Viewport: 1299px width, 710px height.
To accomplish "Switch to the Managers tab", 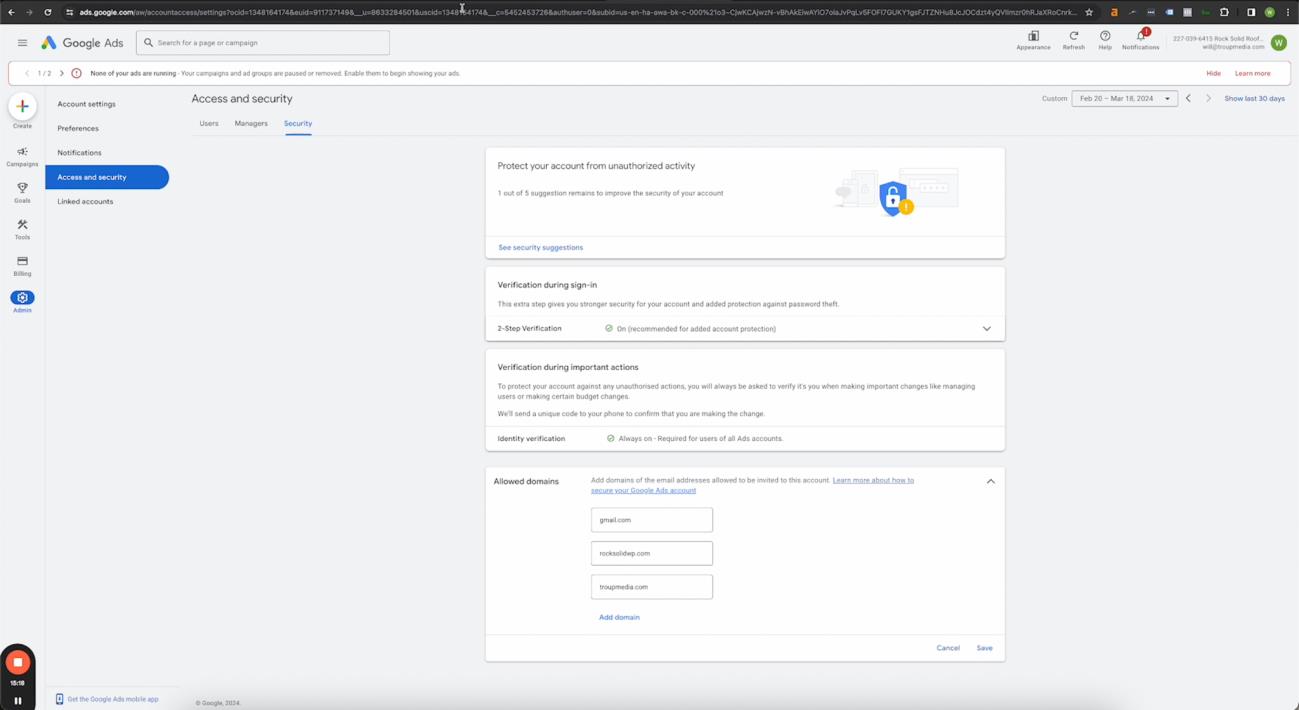I will point(251,124).
